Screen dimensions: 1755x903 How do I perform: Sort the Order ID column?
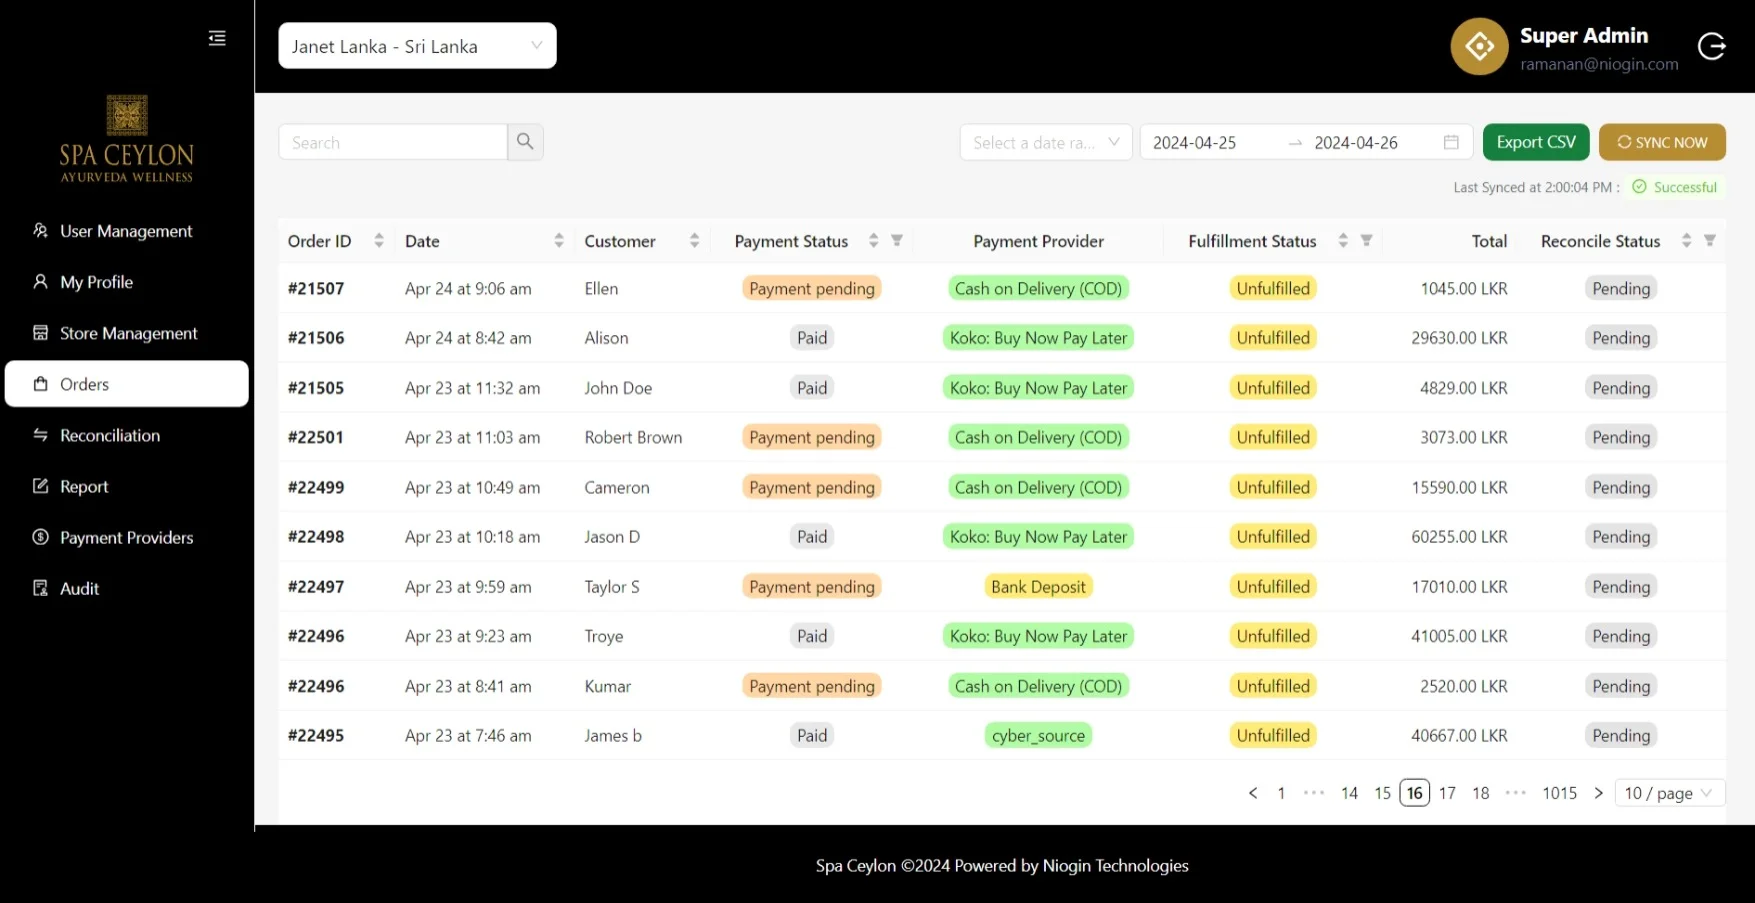pyautogui.click(x=378, y=241)
